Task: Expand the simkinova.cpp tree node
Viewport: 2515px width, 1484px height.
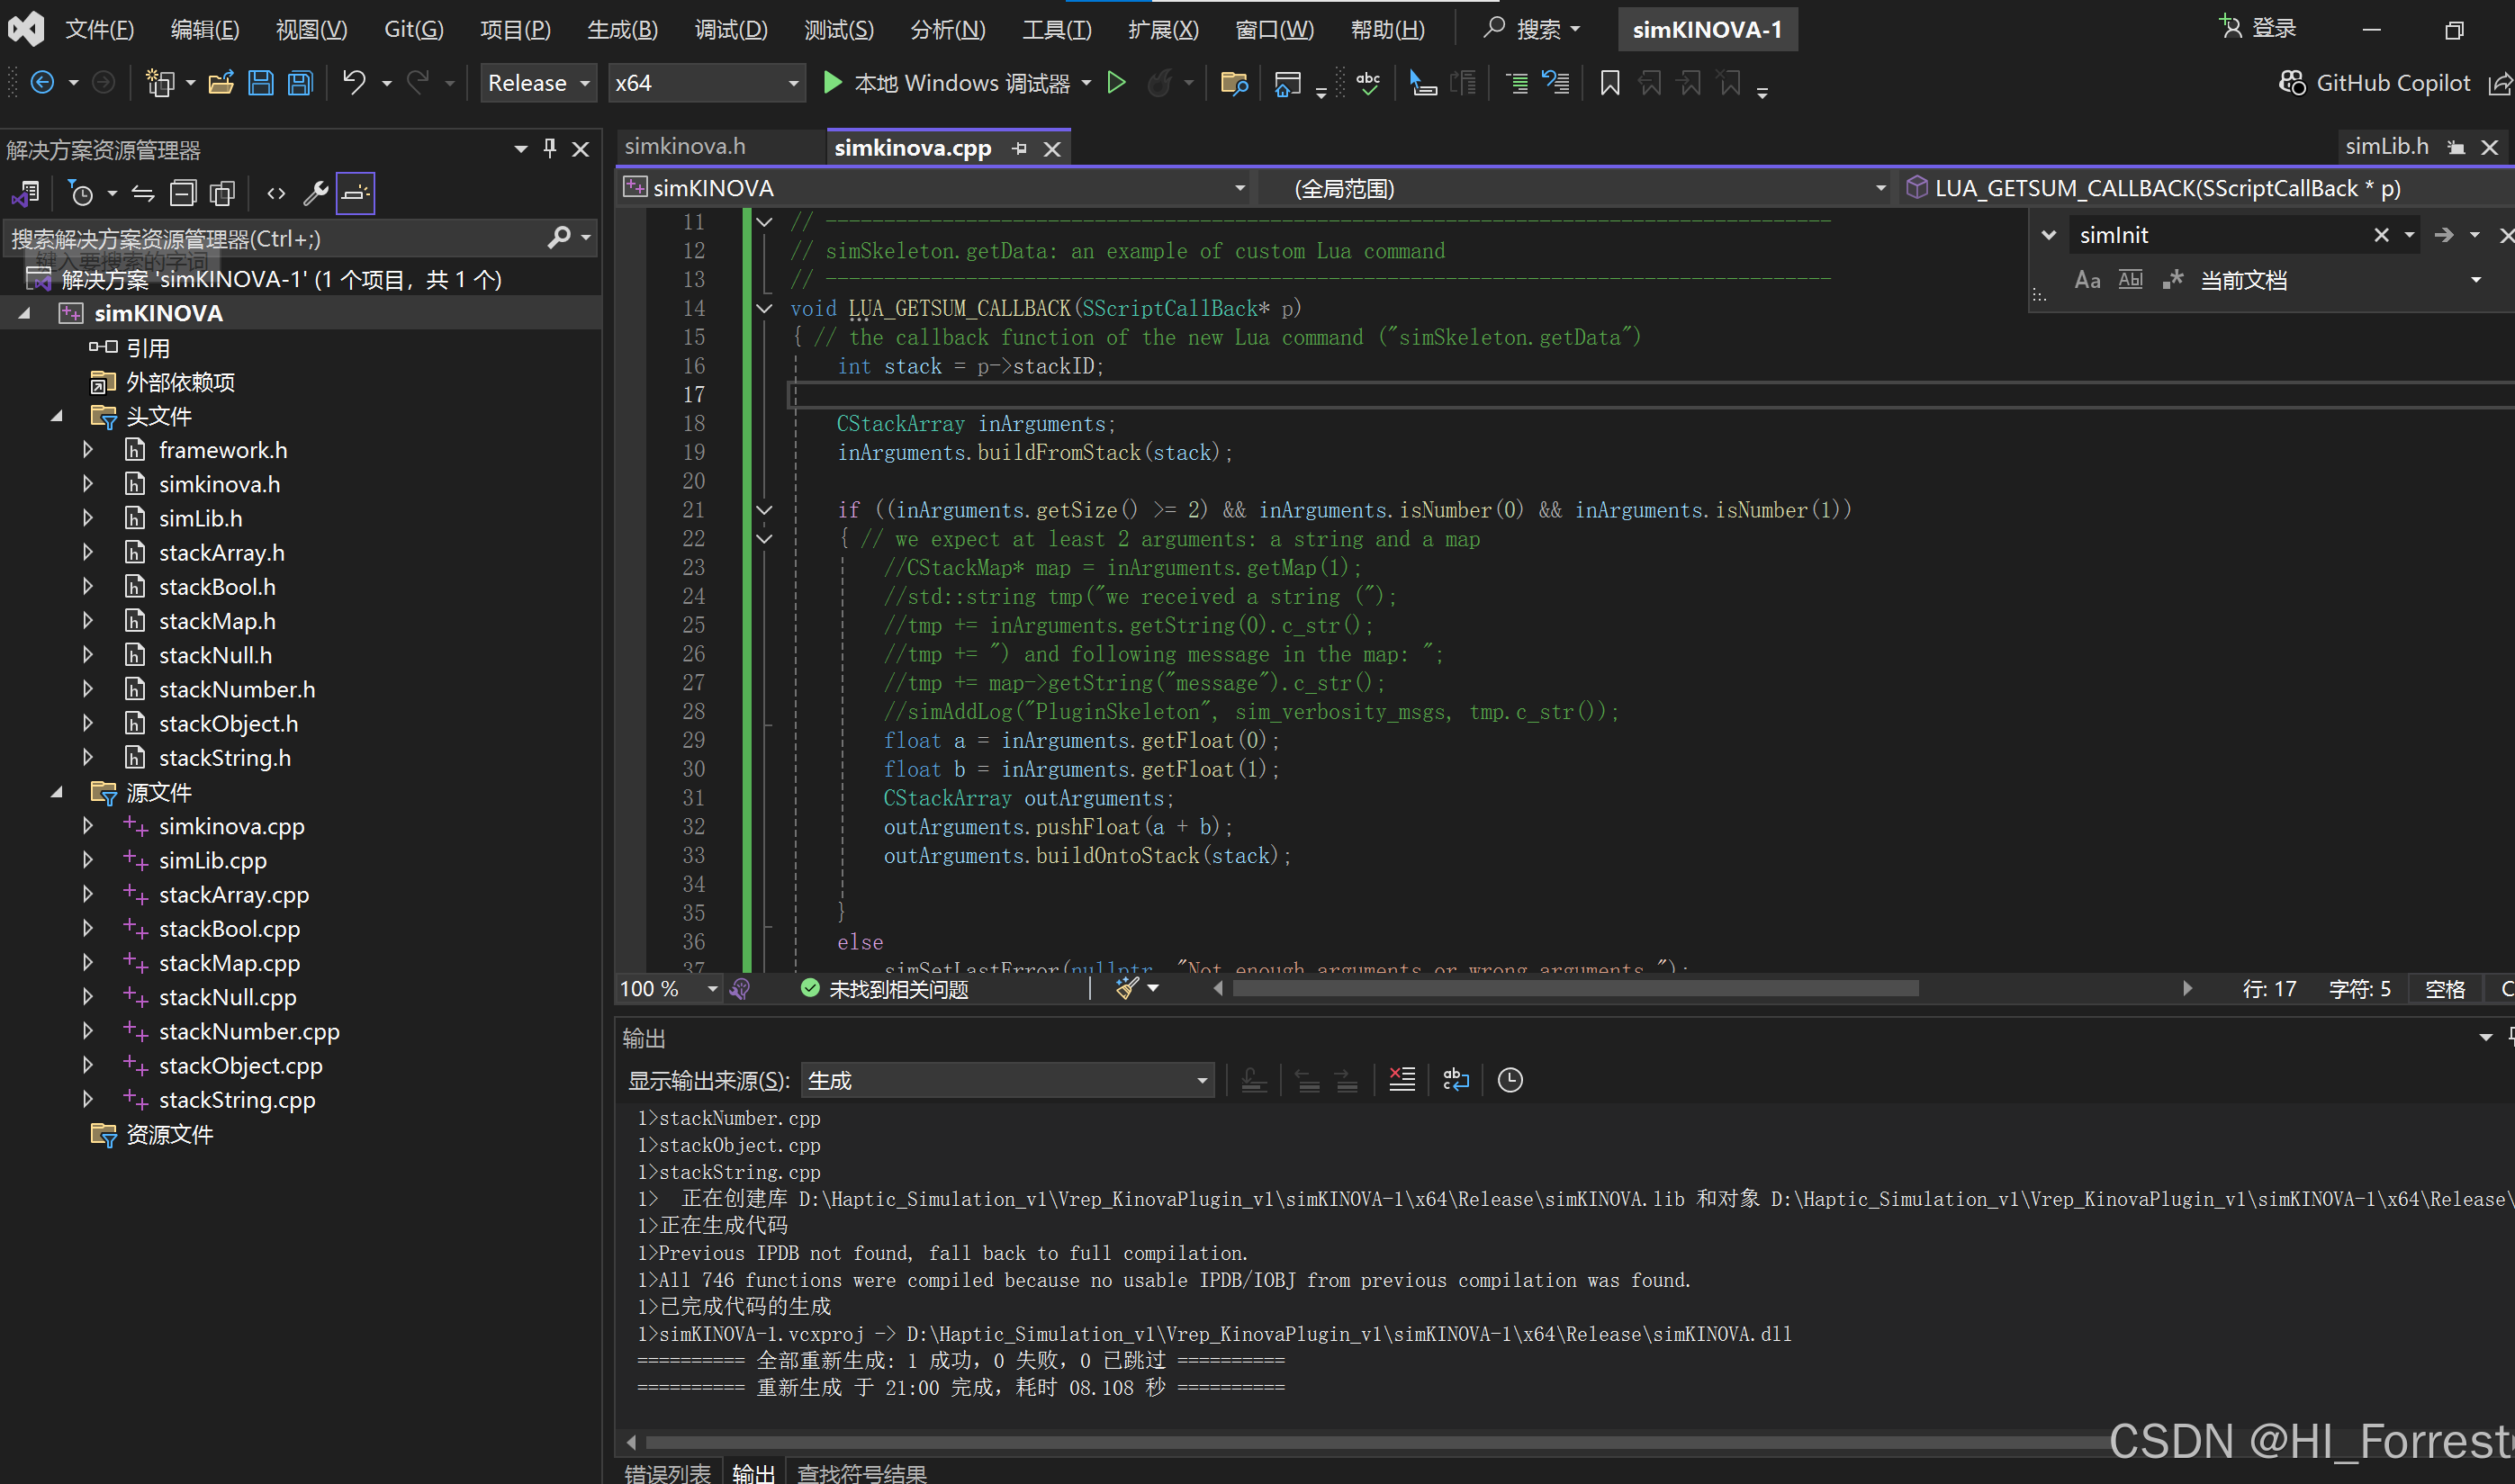Action: point(88,826)
